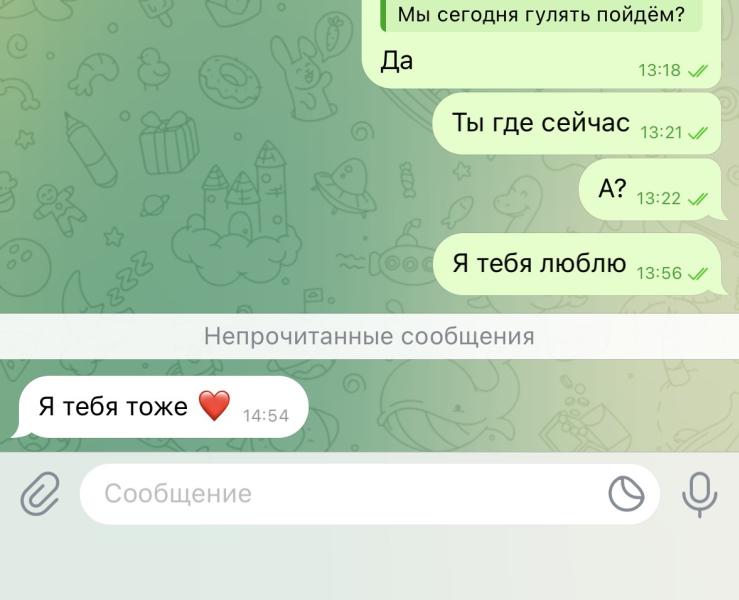Tap the microphone voice message icon

(x=699, y=494)
